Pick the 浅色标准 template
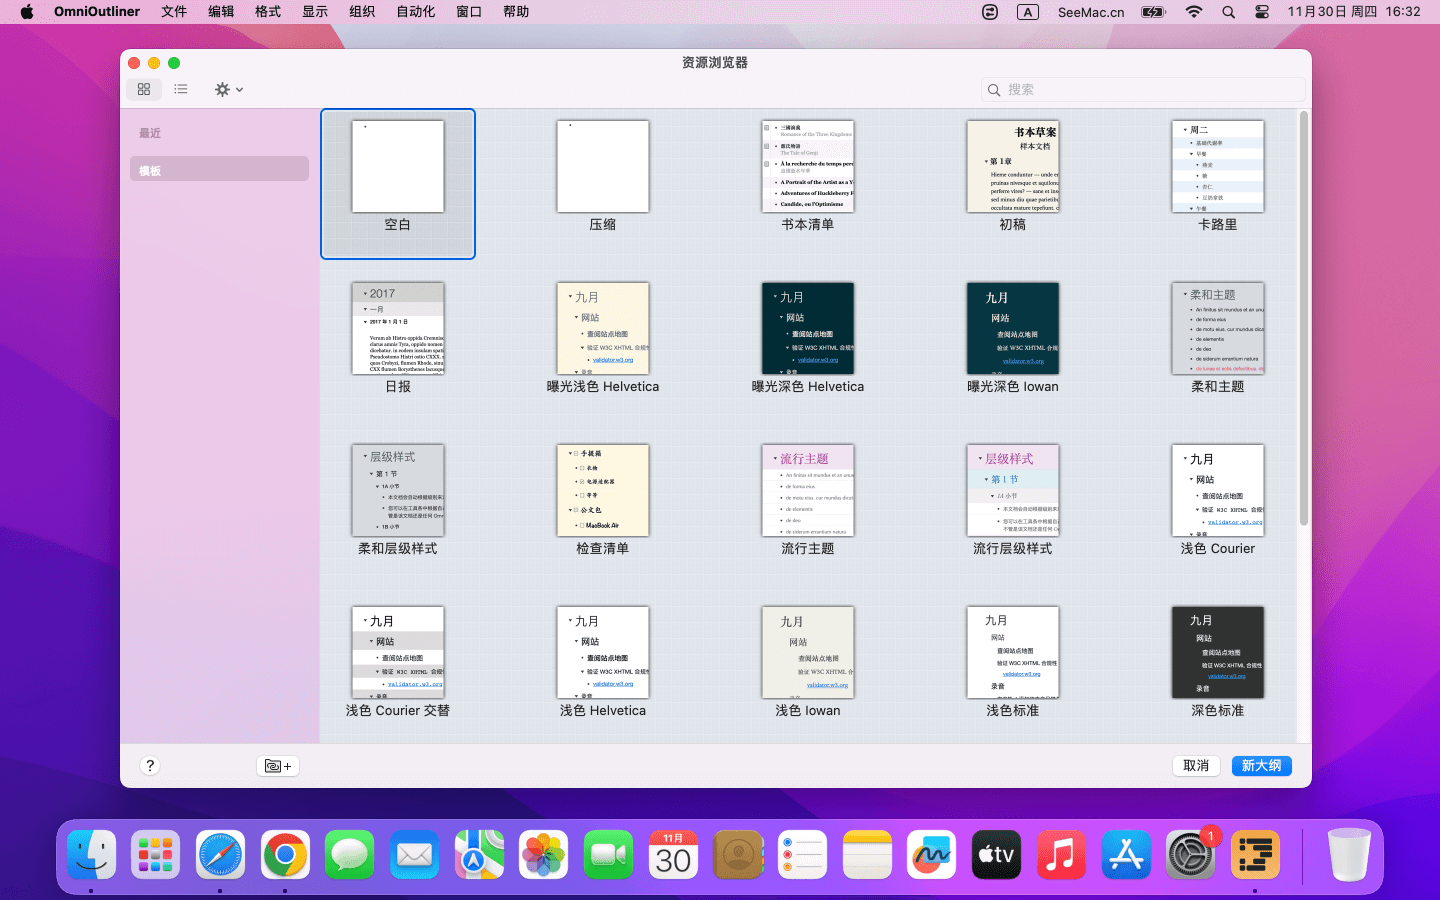 point(1013,652)
